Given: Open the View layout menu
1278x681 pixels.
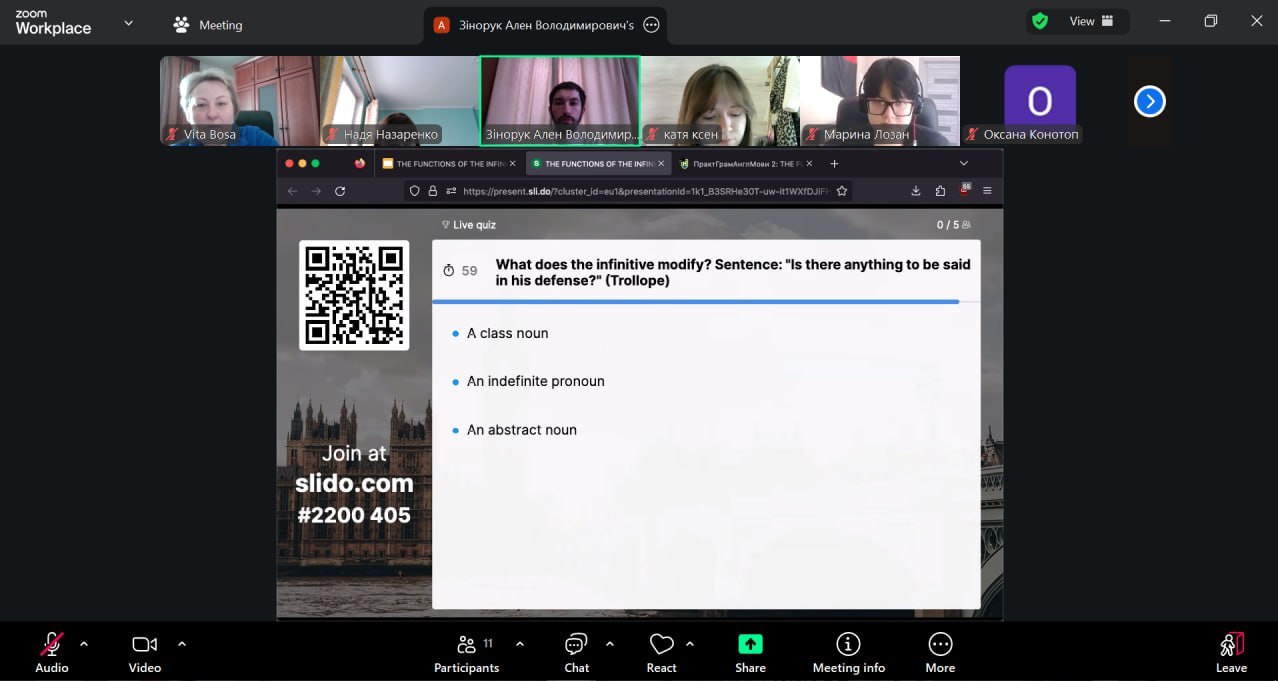Looking at the screenshot, I should tap(1092, 21).
